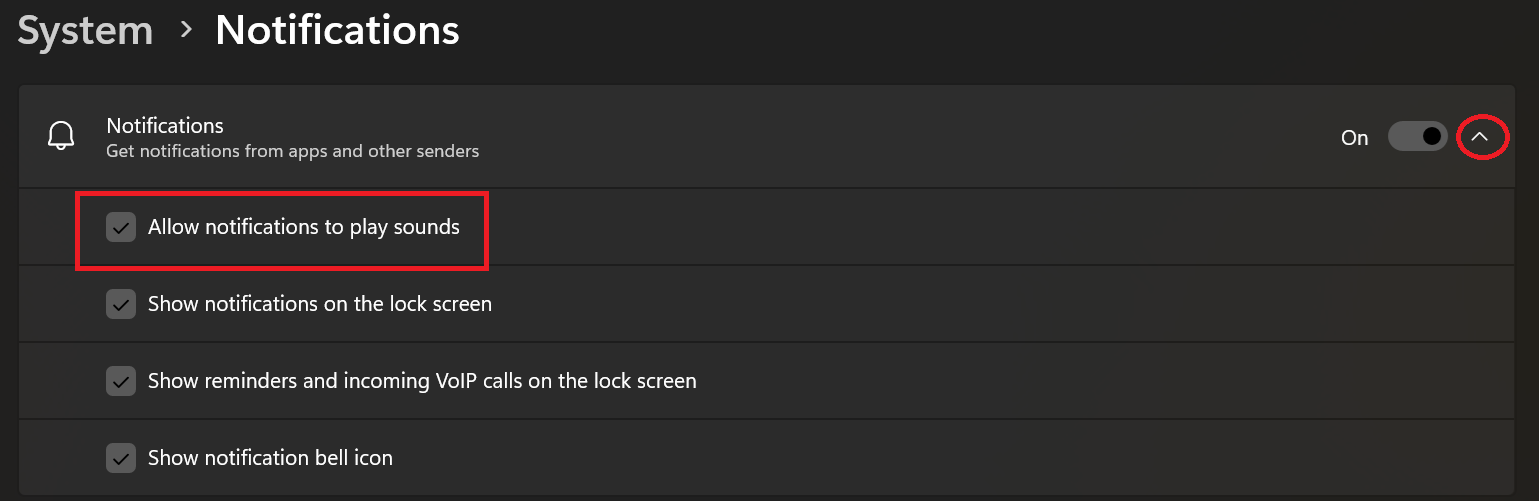Go back to System via the breadcrumb
This screenshot has width=1539, height=501.
[85, 30]
